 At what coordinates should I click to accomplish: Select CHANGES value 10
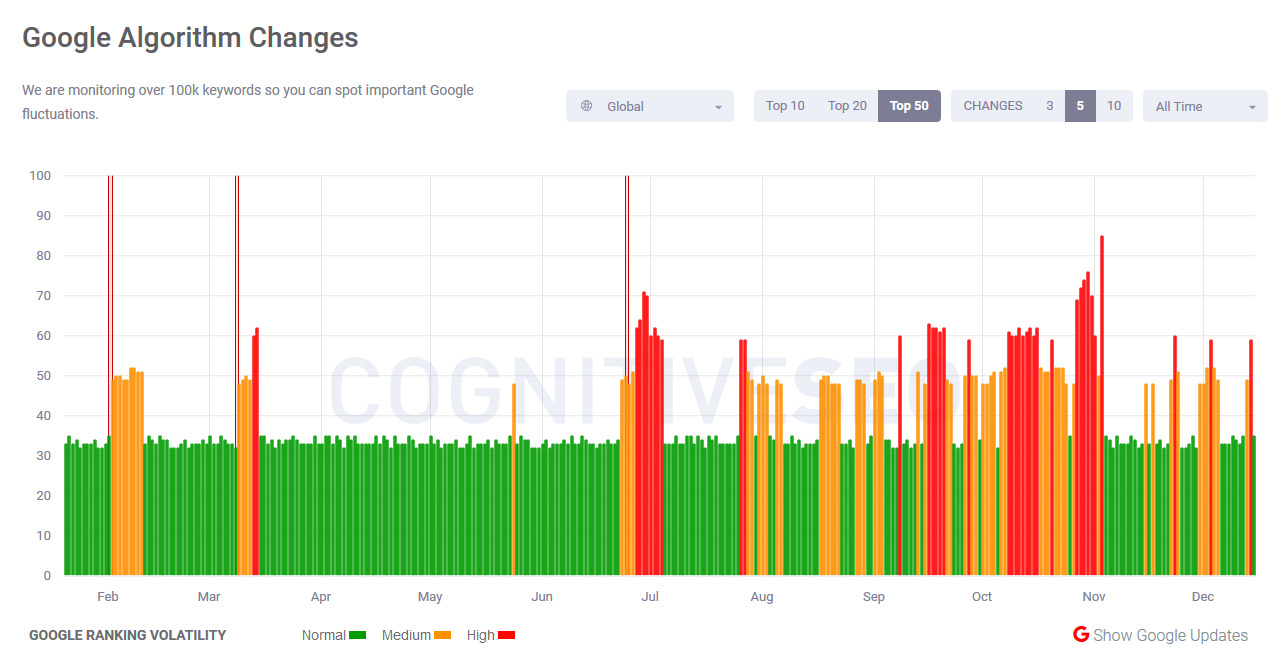[1114, 105]
